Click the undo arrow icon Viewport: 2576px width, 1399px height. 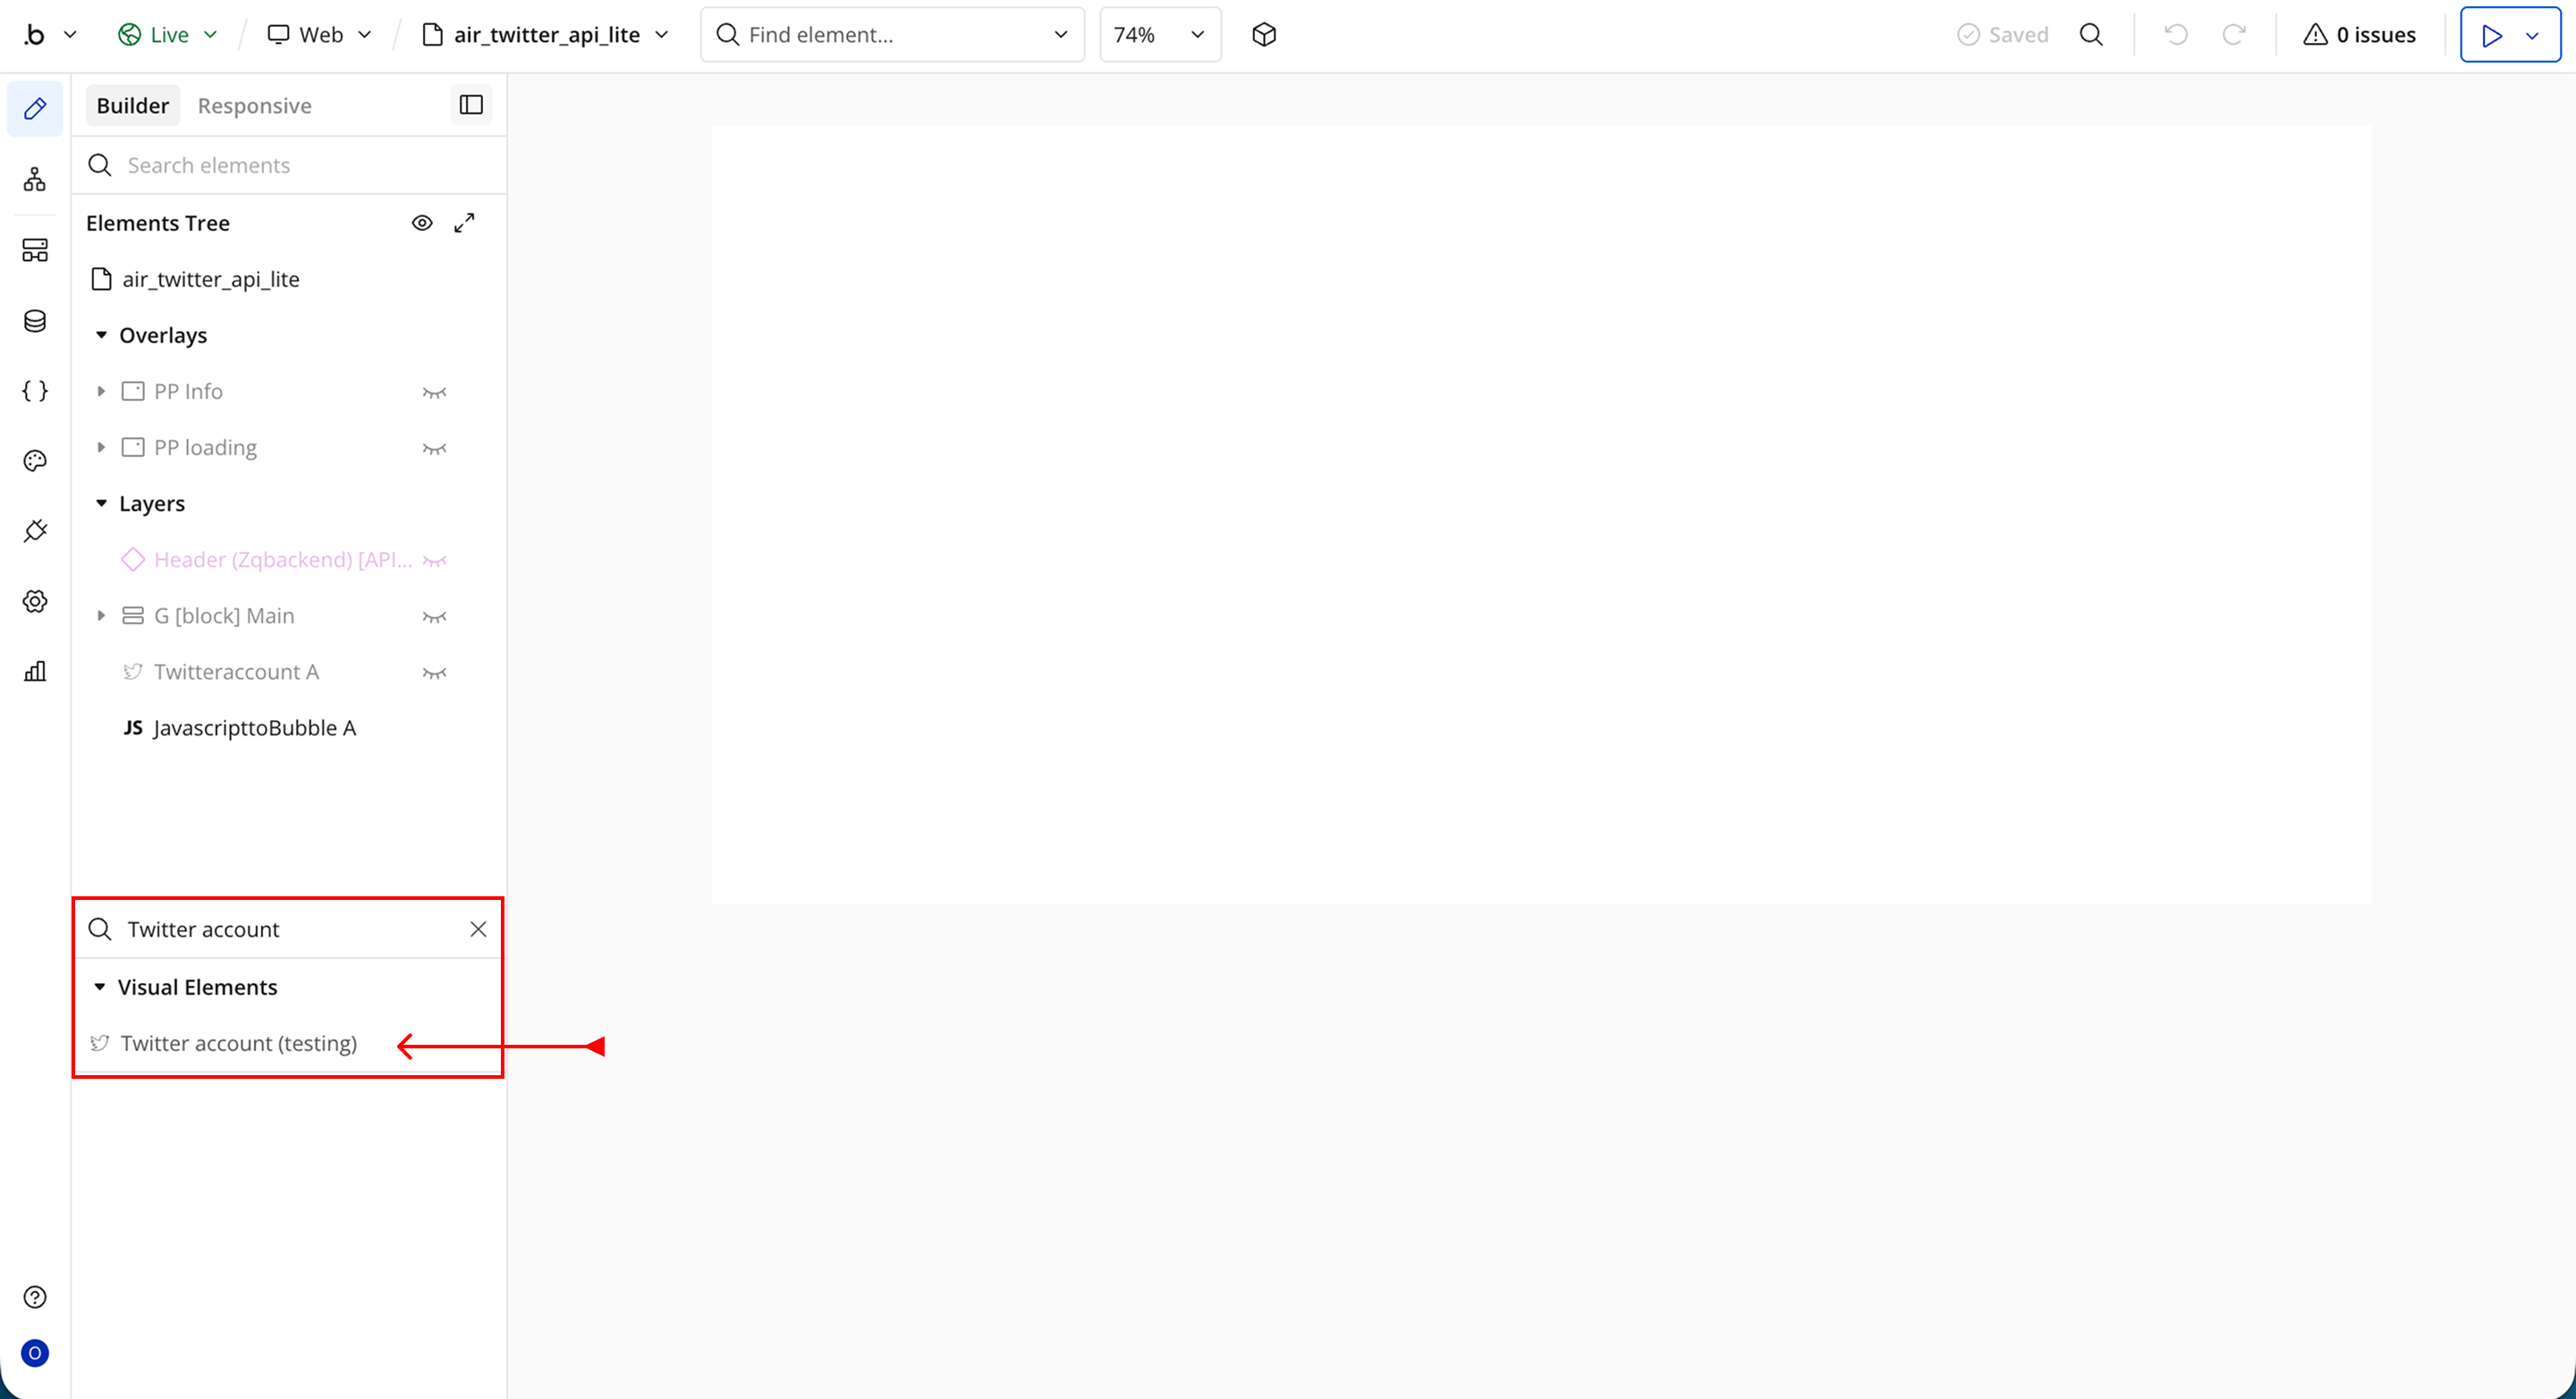point(2176,35)
